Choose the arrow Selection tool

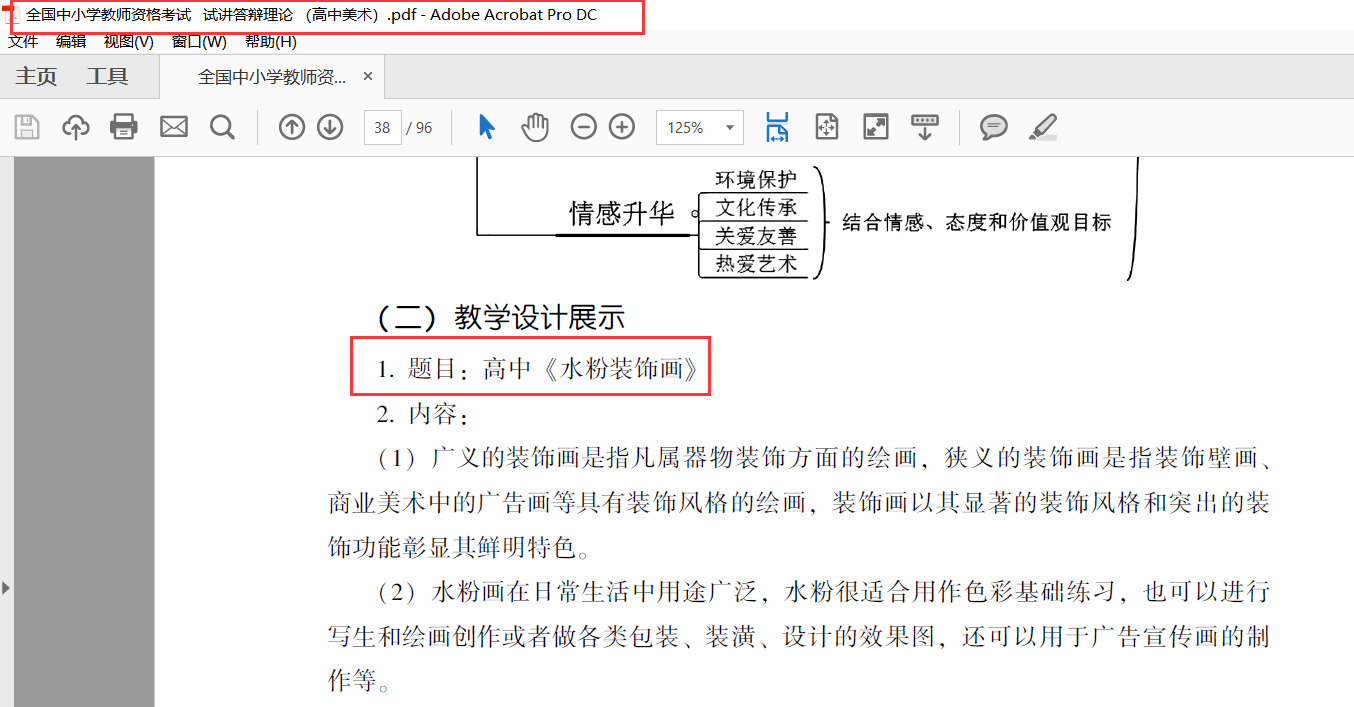tap(487, 127)
